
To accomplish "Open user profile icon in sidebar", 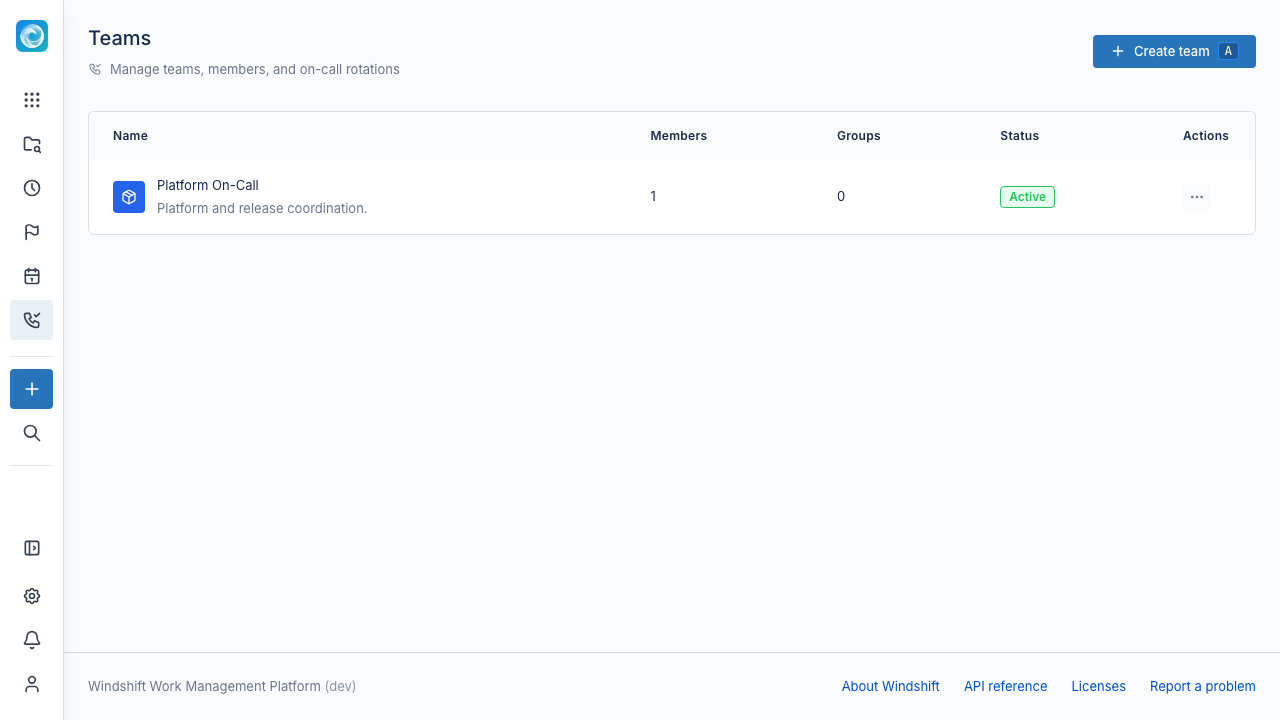I will (x=32, y=684).
